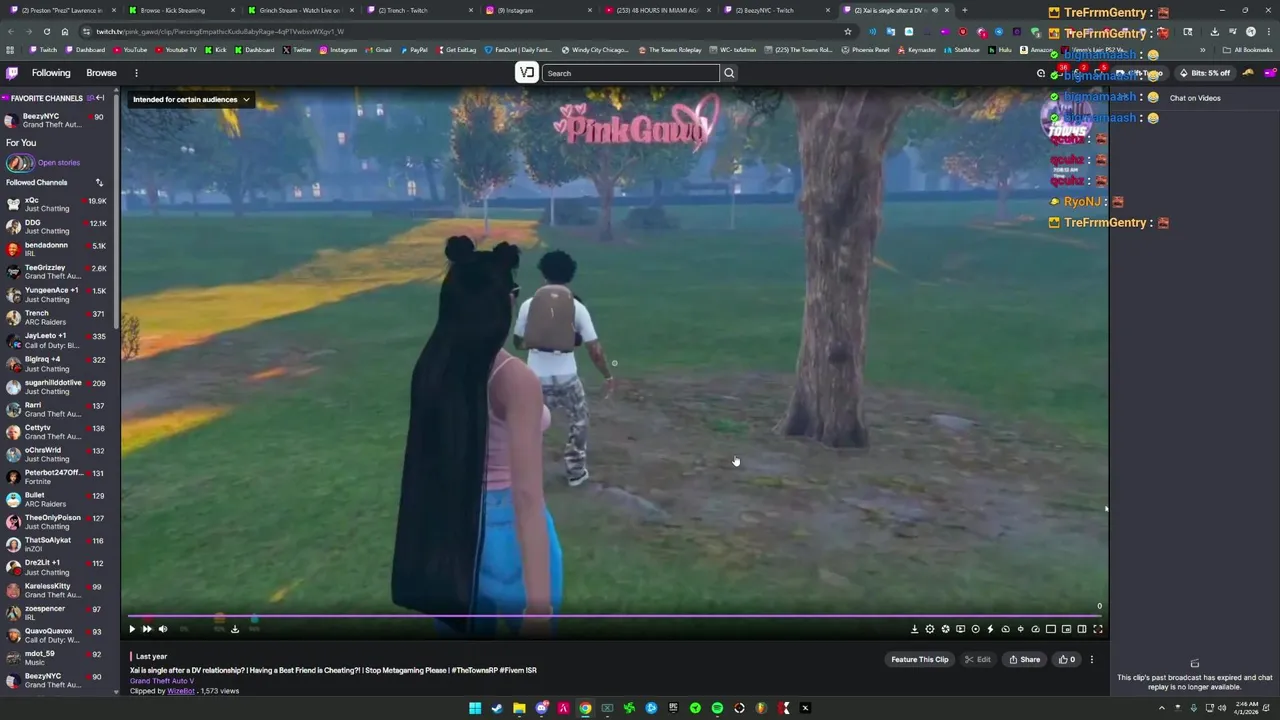
Task: Switch to the Instagram browser tab
Action: [540, 10]
